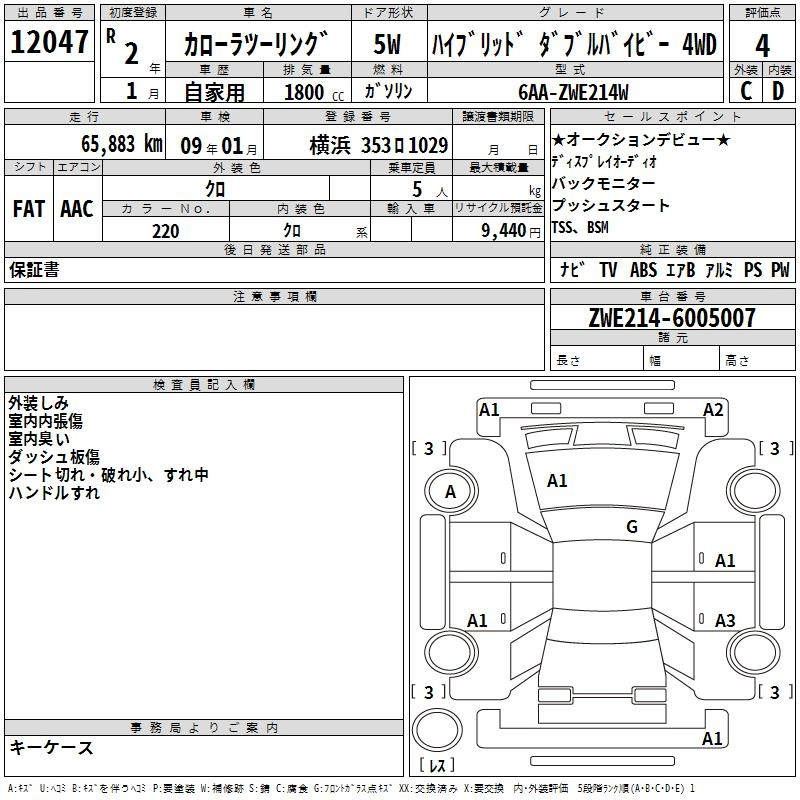This screenshot has width=800, height=800.
Task: Click the interior grade letter D
Action: tap(778, 91)
